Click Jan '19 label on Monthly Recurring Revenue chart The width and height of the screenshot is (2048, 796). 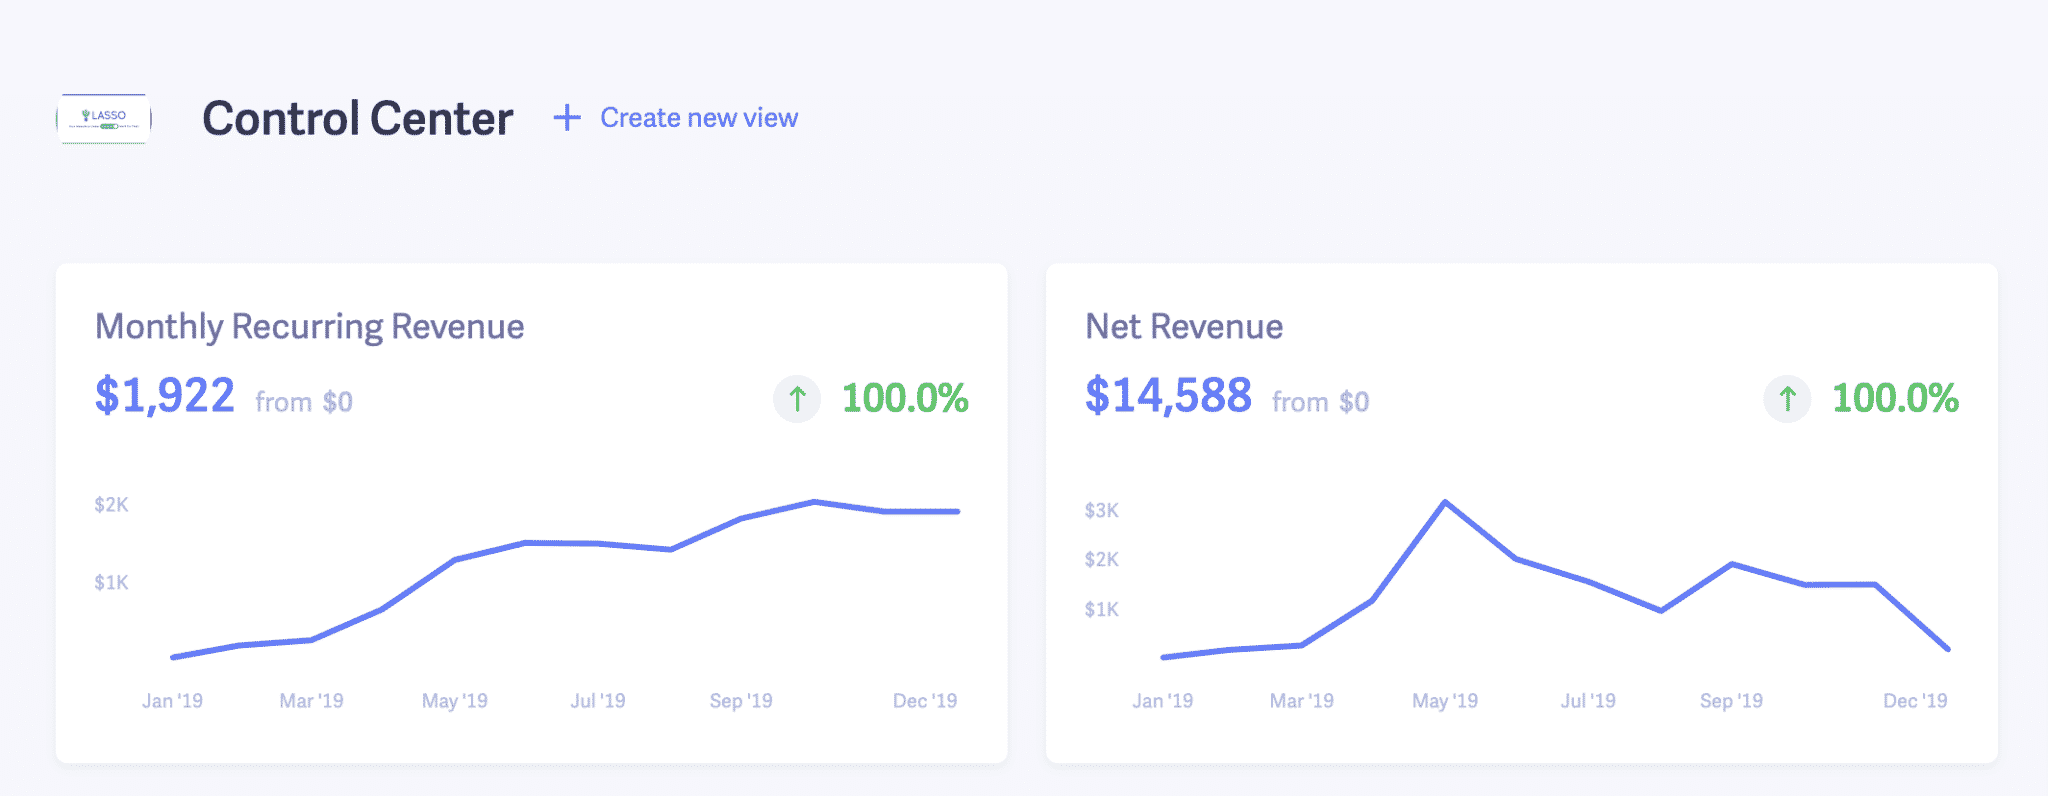point(172,701)
